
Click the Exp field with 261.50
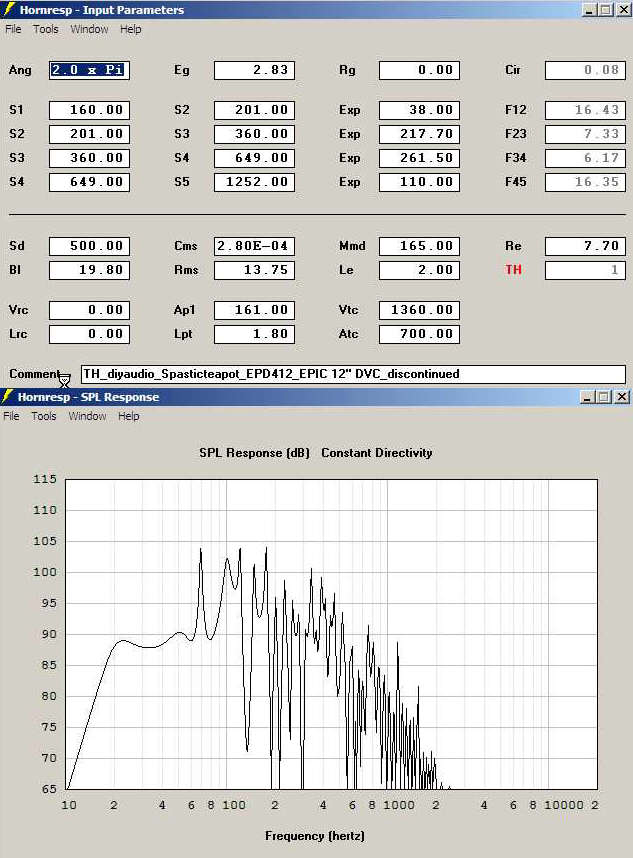point(420,158)
